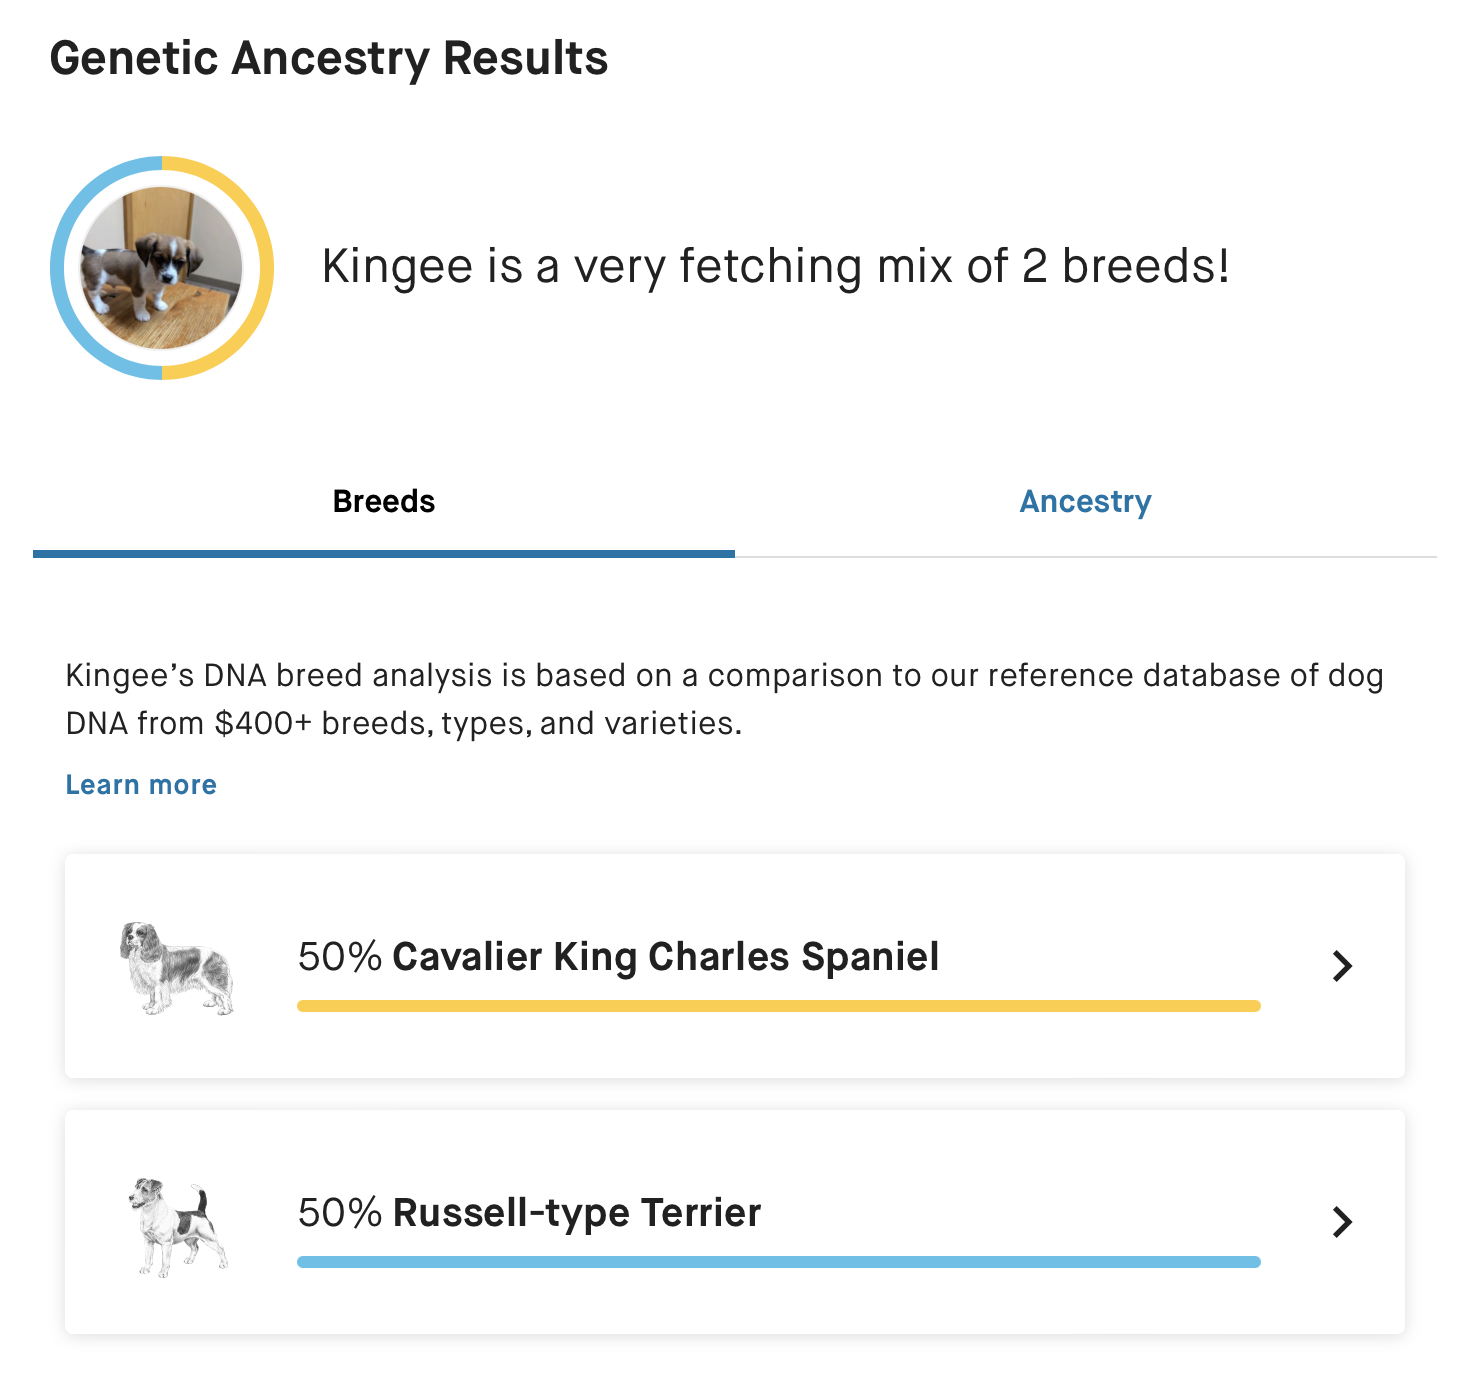Click the yellow Cavalier percentage bar
This screenshot has width=1478, height=1396.
click(x=778, y=1006)
